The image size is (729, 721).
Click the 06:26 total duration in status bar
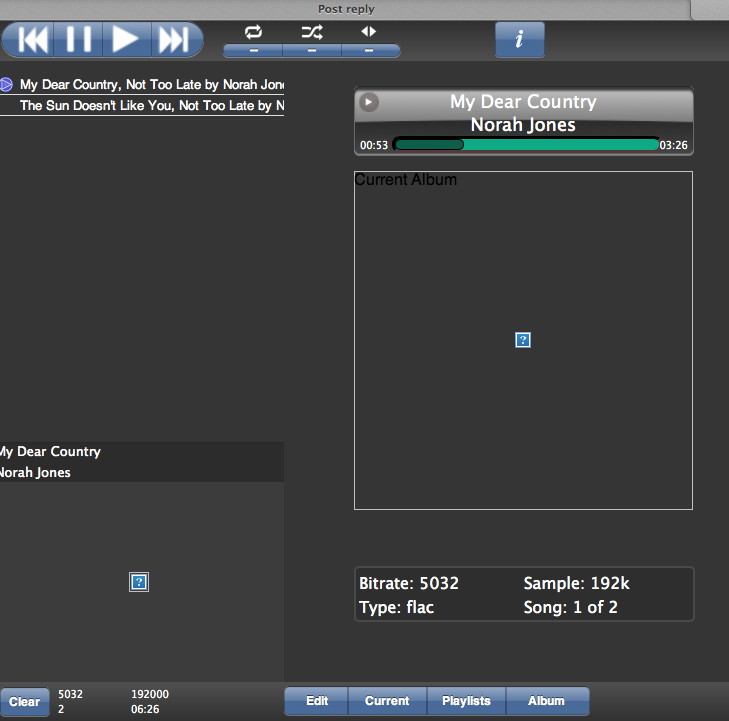[145, 709]
